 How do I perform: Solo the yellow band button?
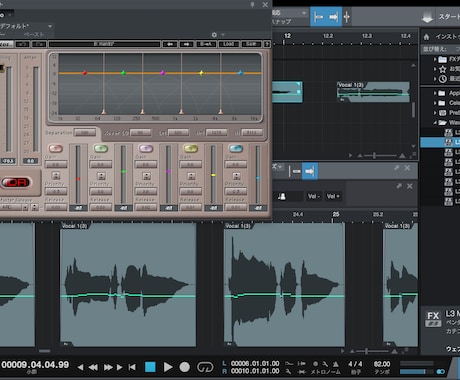[x=191, y=148]
